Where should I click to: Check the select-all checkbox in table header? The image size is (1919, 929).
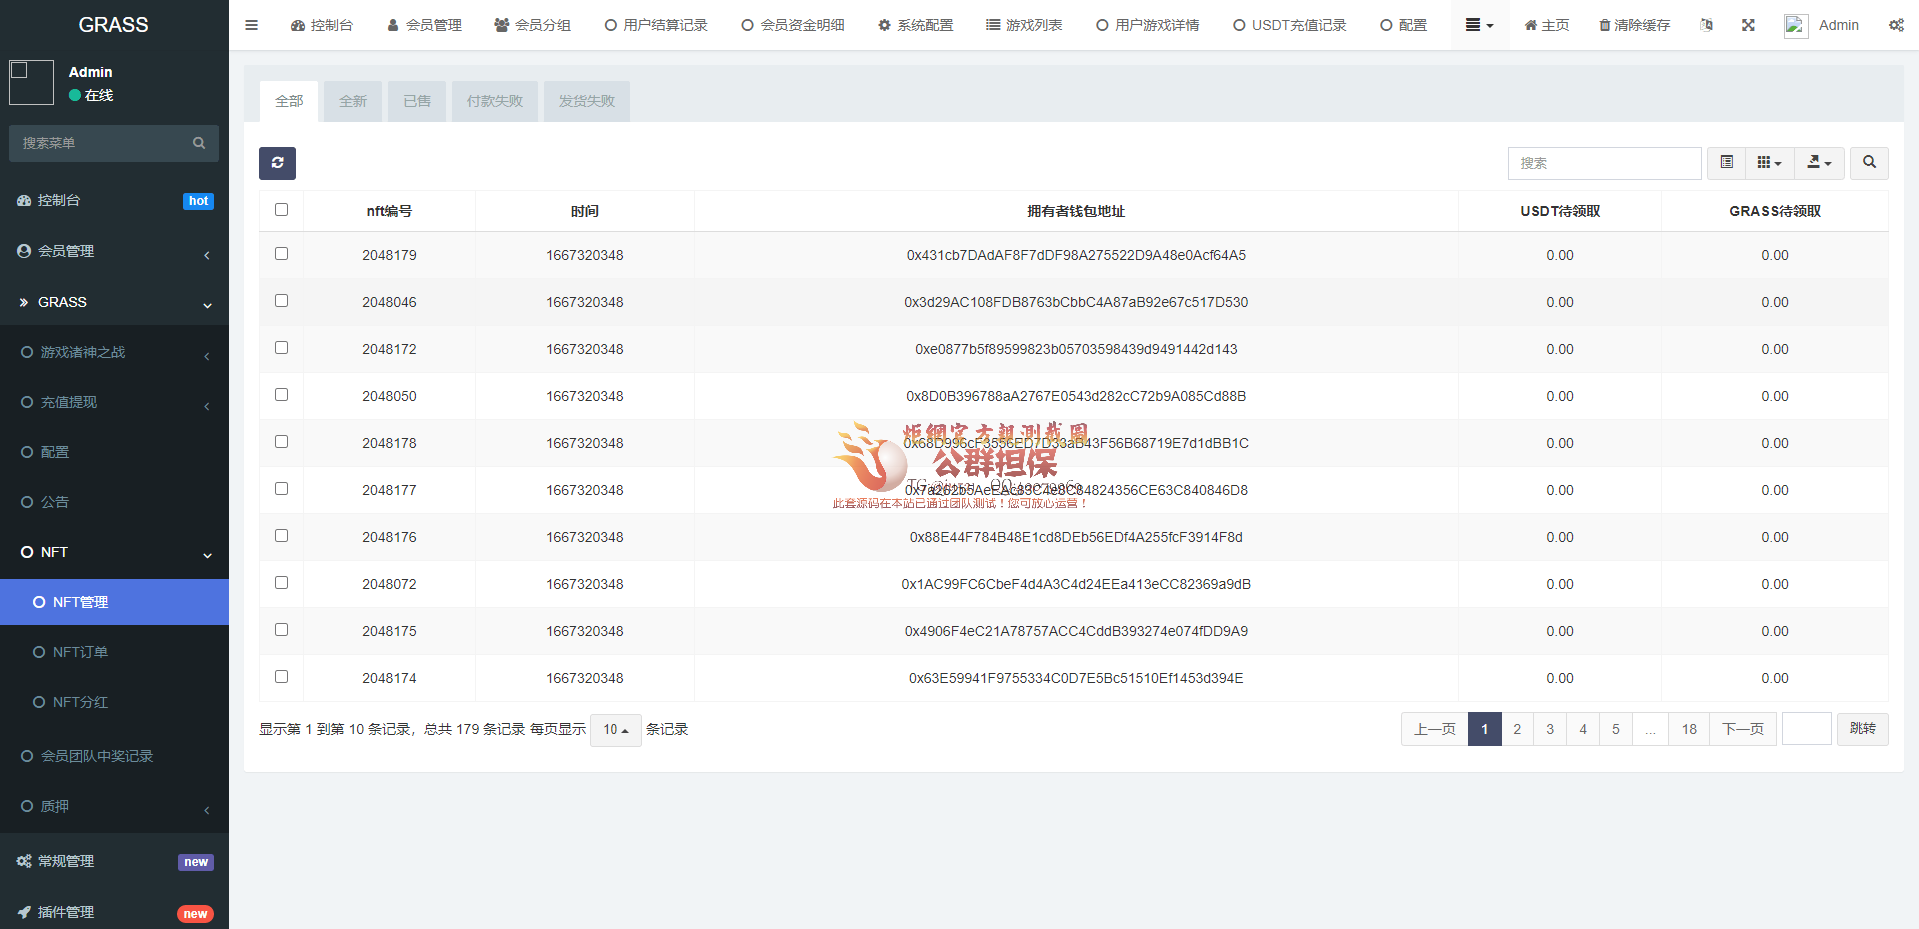281,210
